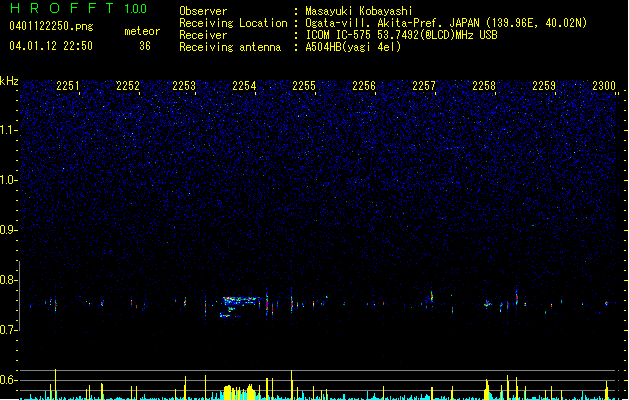The image size is (629, 400).
Task: Click the 0.9 kHz frequency tick label
Action: click(8, 230)
